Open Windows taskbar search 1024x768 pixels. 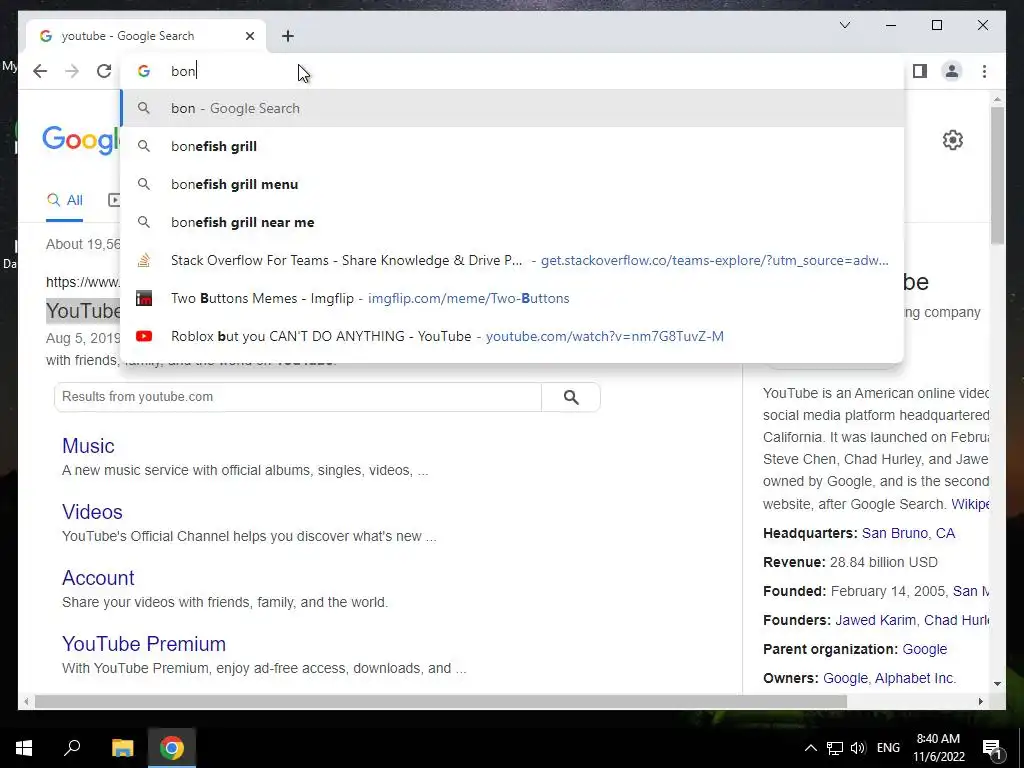72,748
